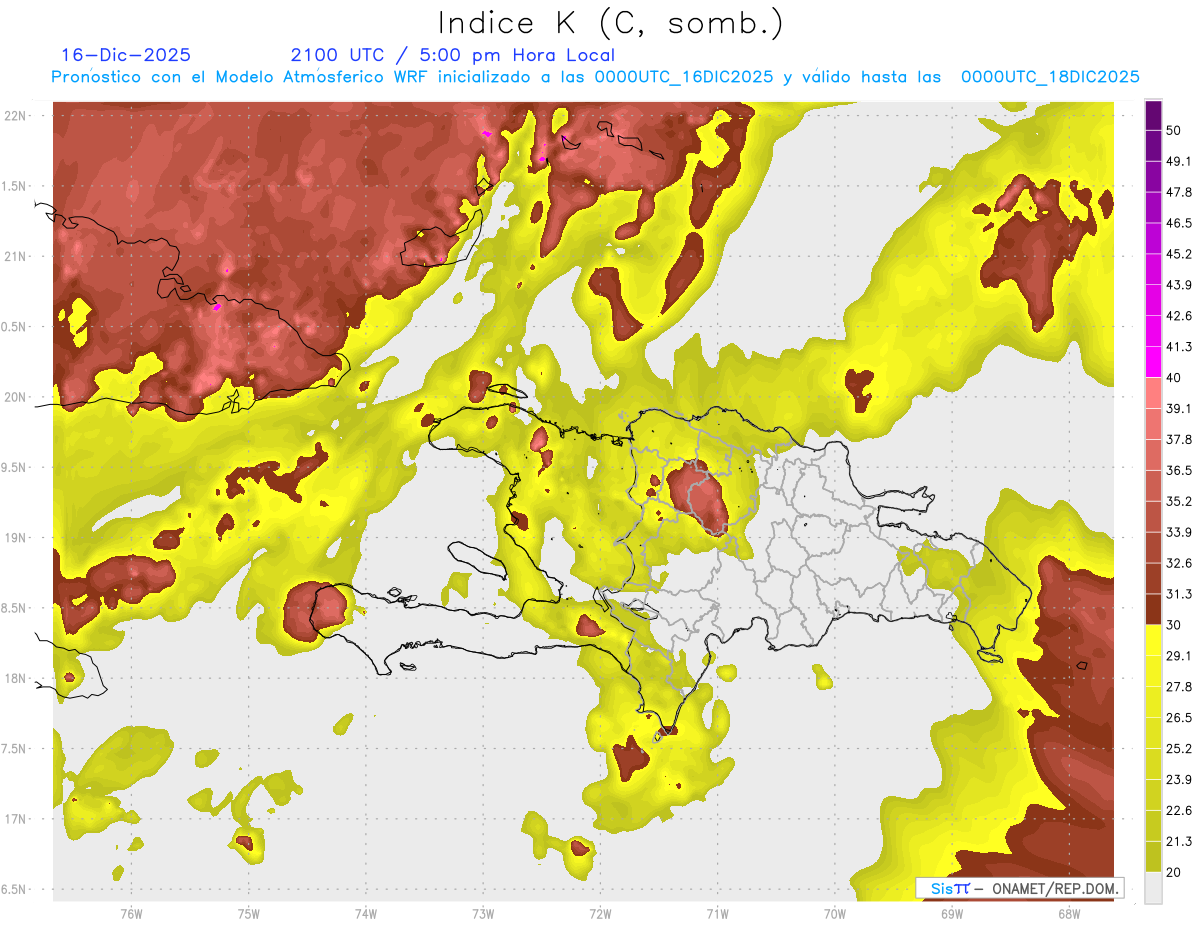Click the longitude label '74W'

coord(365,914)
